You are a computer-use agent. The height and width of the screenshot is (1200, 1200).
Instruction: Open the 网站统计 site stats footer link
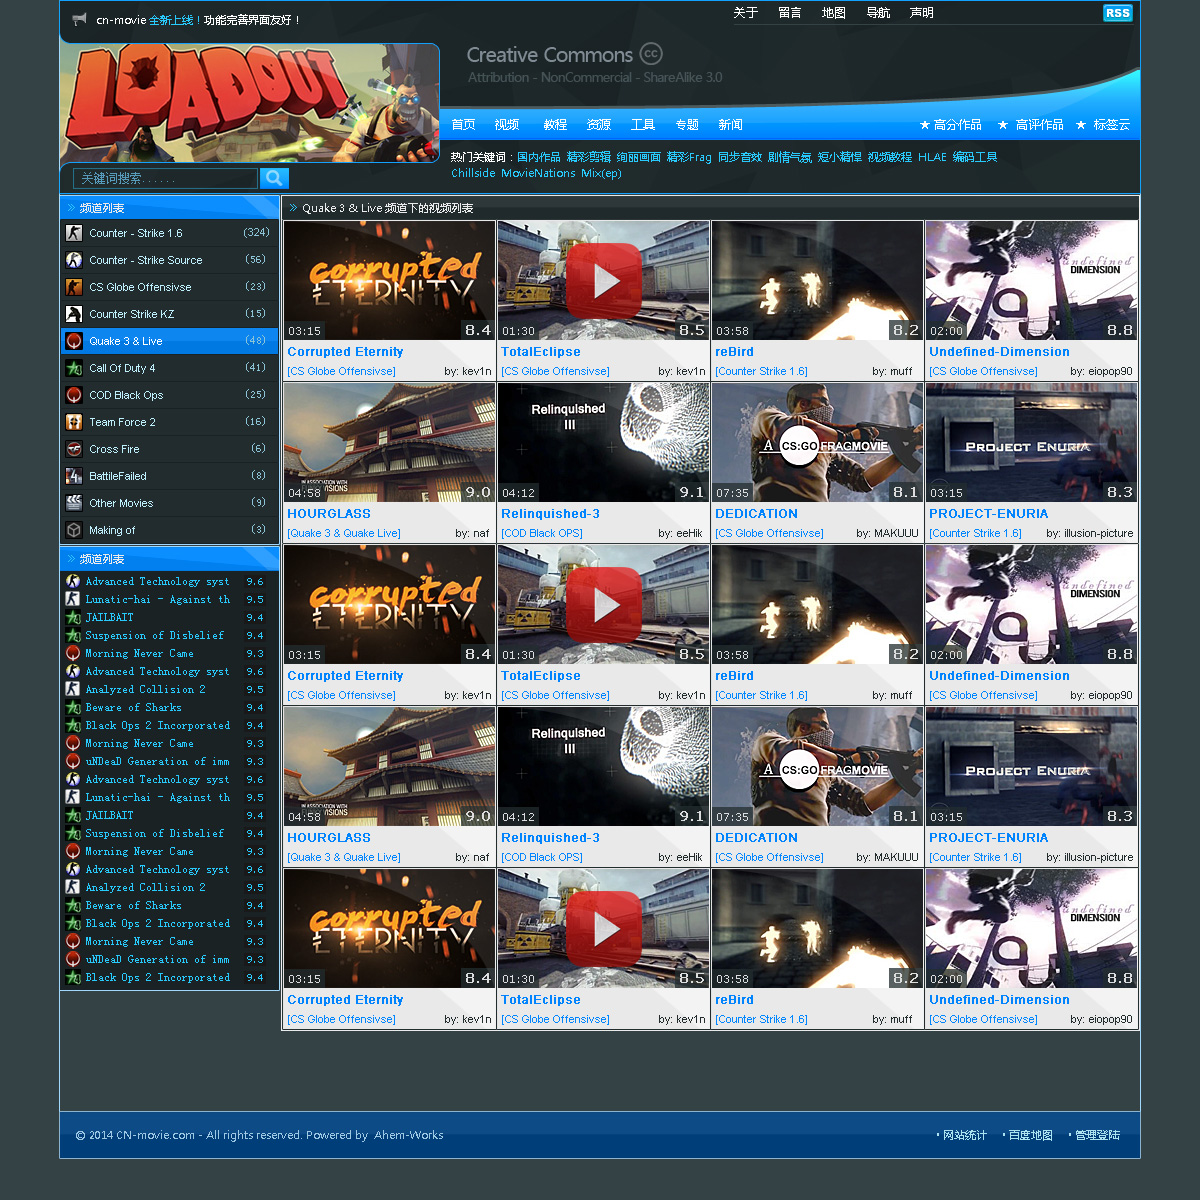[x=965, y=1135]
